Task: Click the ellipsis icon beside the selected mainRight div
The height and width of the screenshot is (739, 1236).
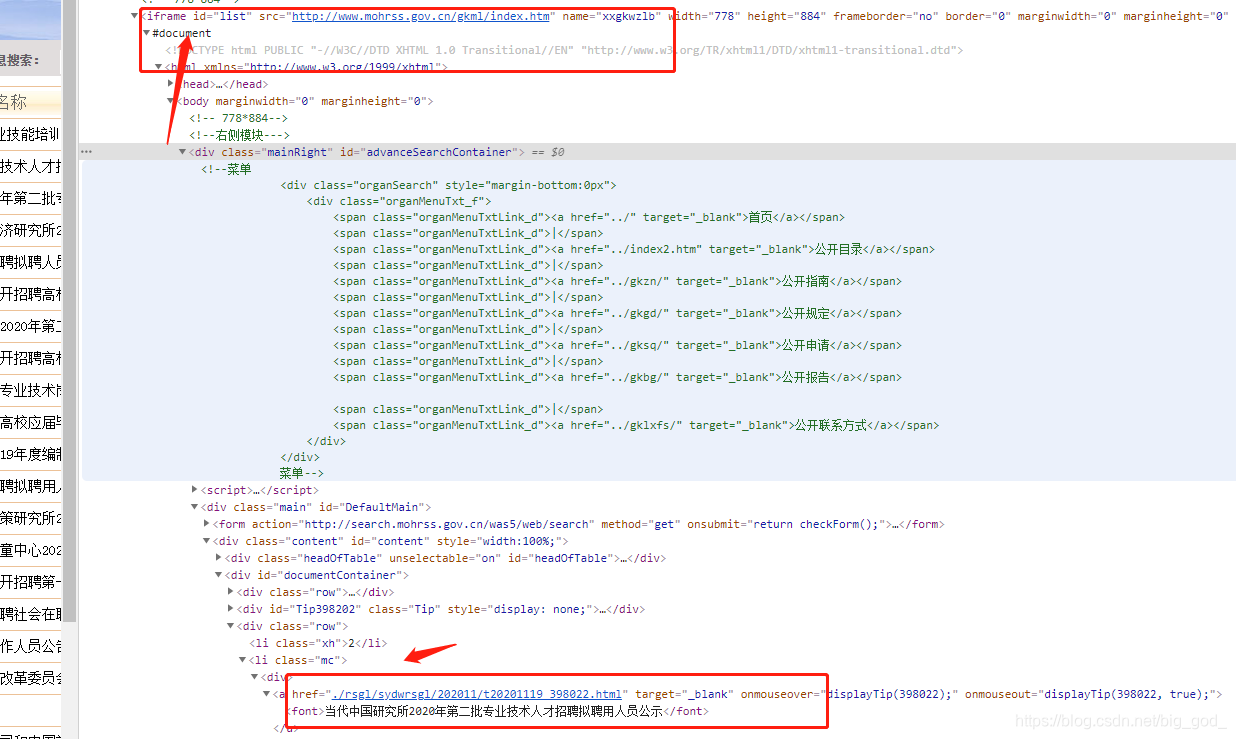Action: pyautogui.click(x=86, y=152)
